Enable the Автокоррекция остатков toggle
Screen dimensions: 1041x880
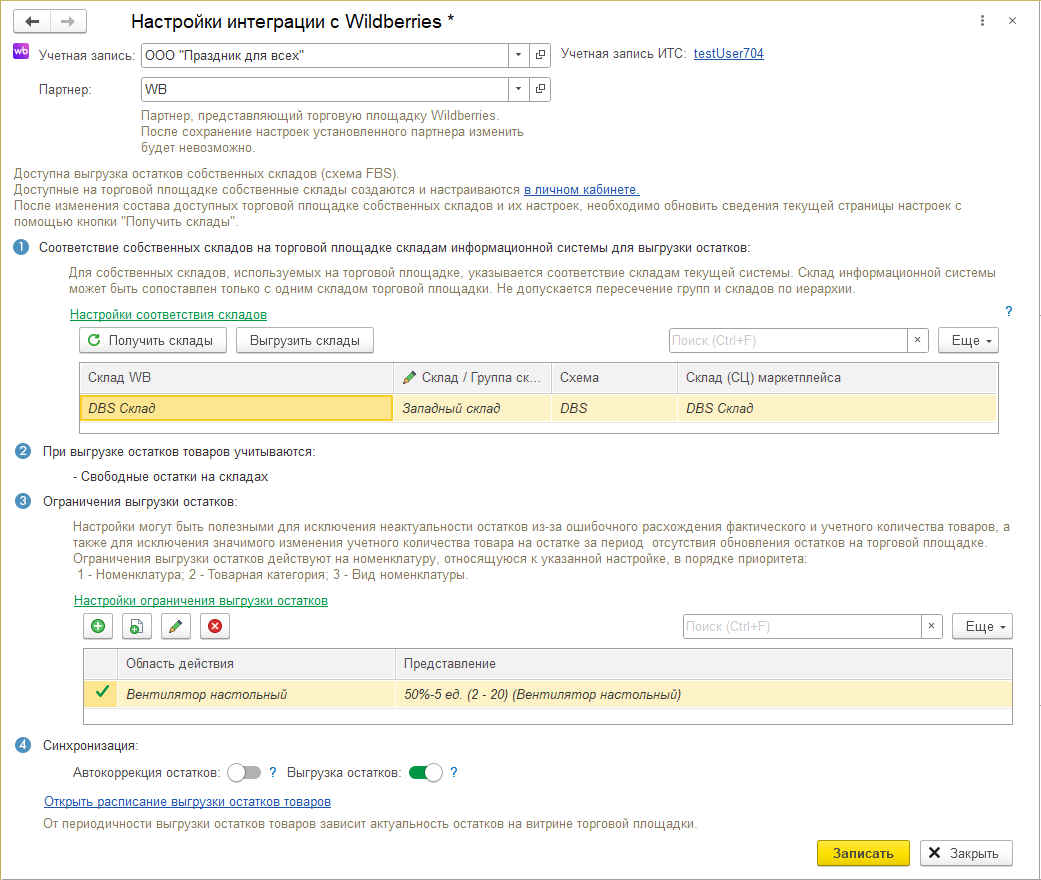pos(244,773)
